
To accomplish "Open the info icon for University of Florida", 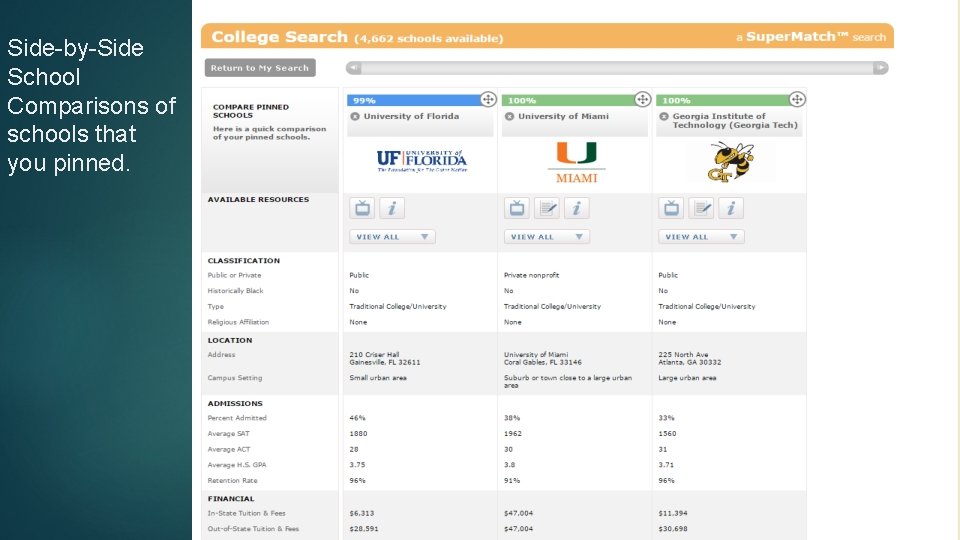I will click(392, 208).
